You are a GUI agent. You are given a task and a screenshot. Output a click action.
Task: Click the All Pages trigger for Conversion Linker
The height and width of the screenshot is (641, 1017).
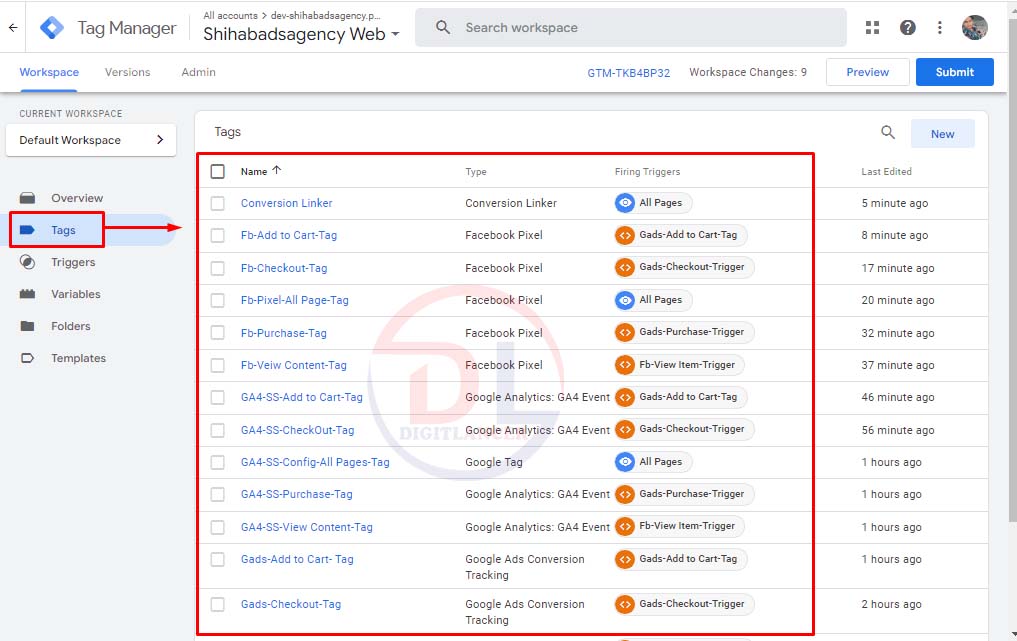(x=653, y=203)
